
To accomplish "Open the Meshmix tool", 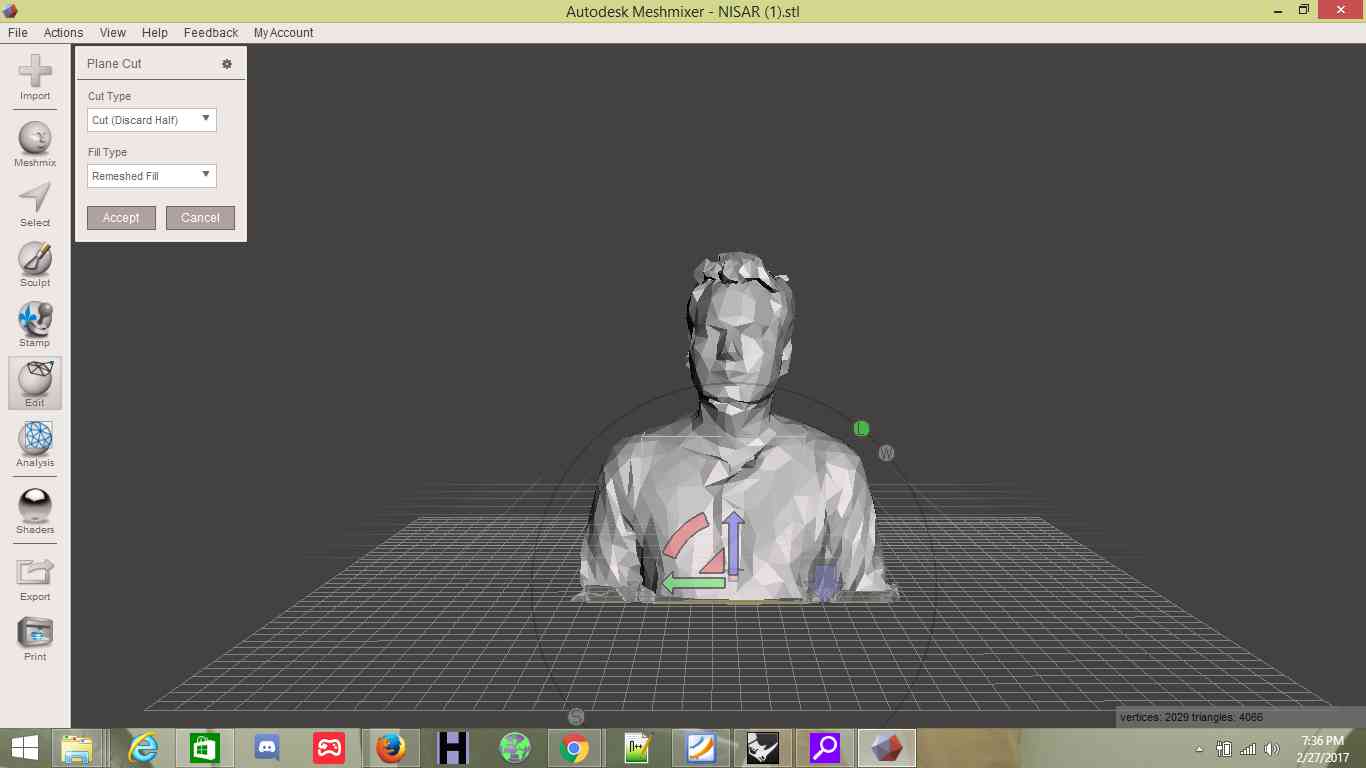I will point(35,144).
